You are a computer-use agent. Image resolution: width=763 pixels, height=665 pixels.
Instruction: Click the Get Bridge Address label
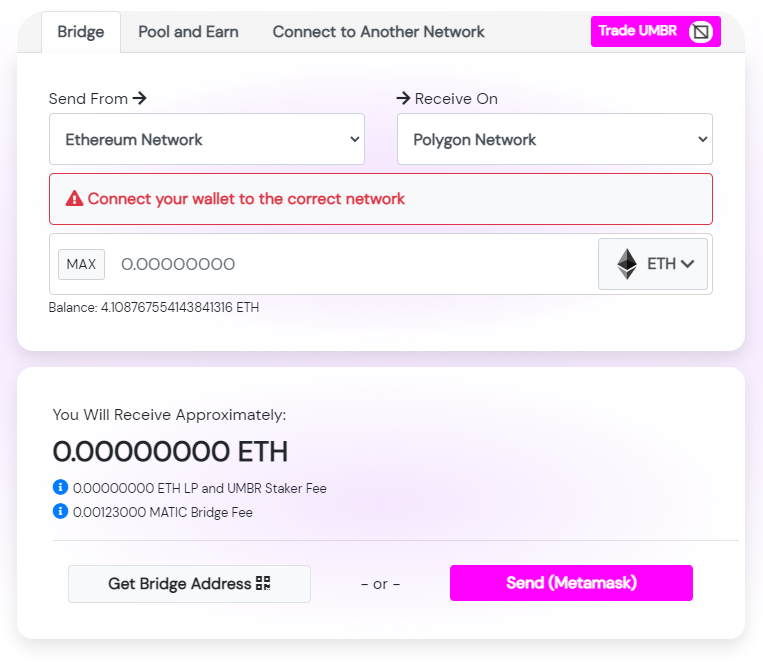179,583
